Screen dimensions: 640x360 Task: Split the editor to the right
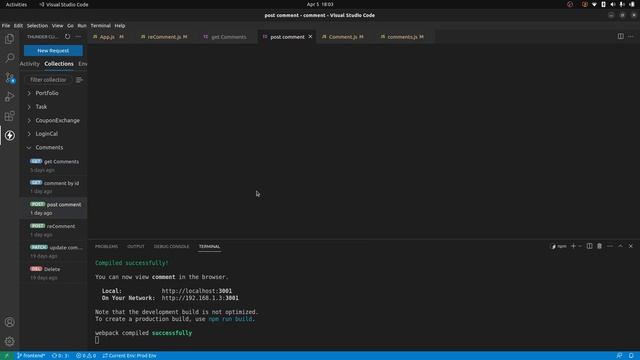(x=620, y=36)
